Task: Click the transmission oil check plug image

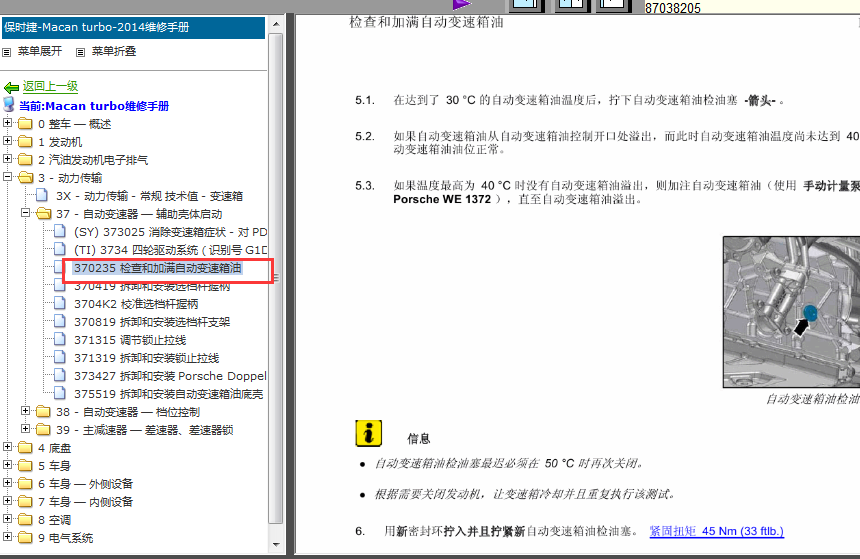Action: coord(791,312)
